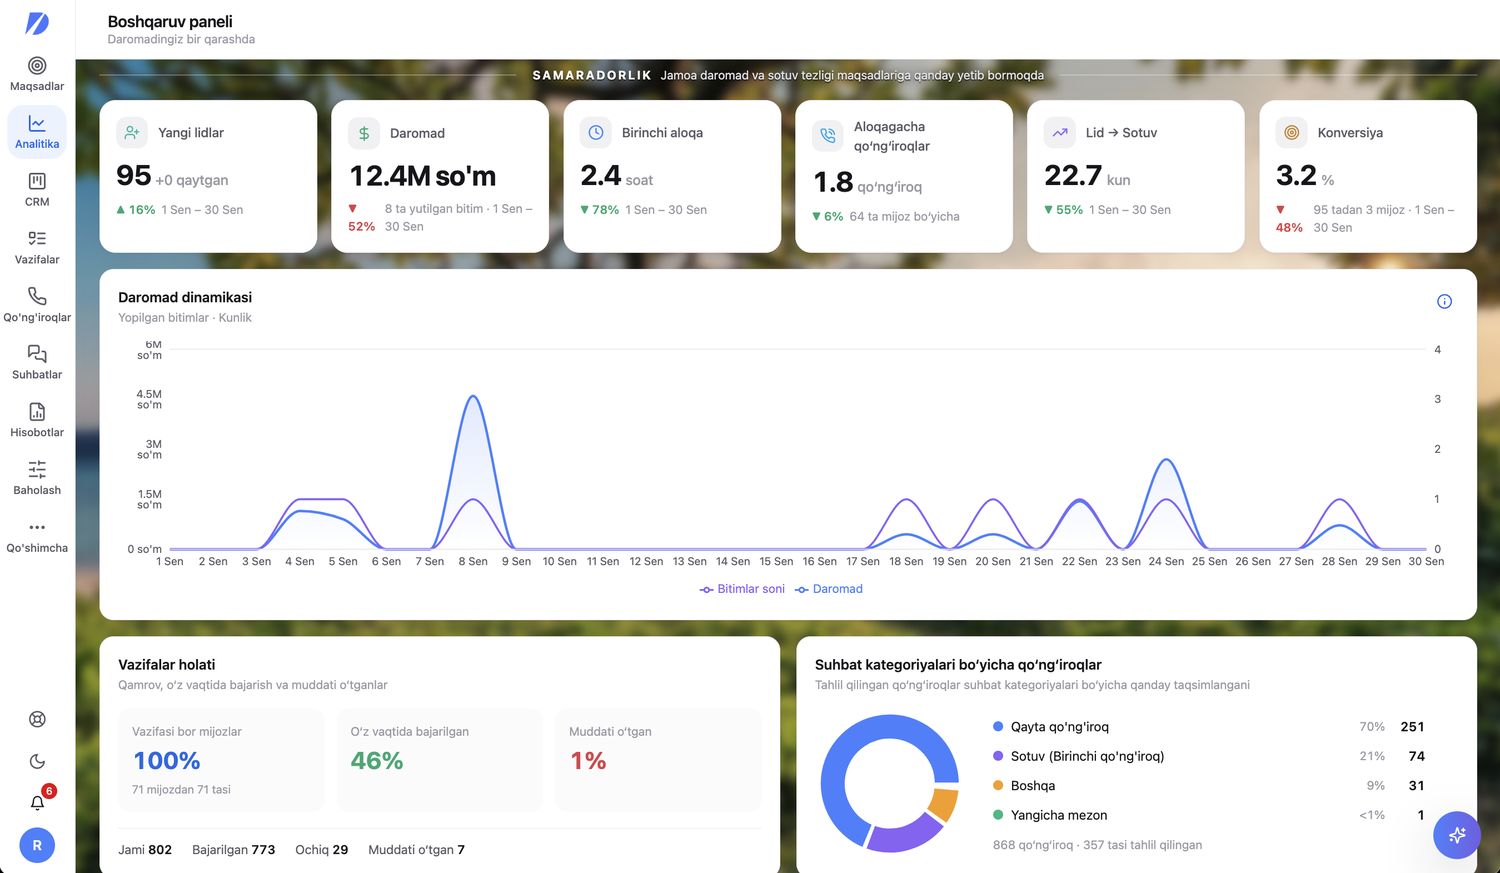Click the Qayta qo'ng'iroq blue legend dot
The height and width of the screenshot is (873, 1500).
998,727
